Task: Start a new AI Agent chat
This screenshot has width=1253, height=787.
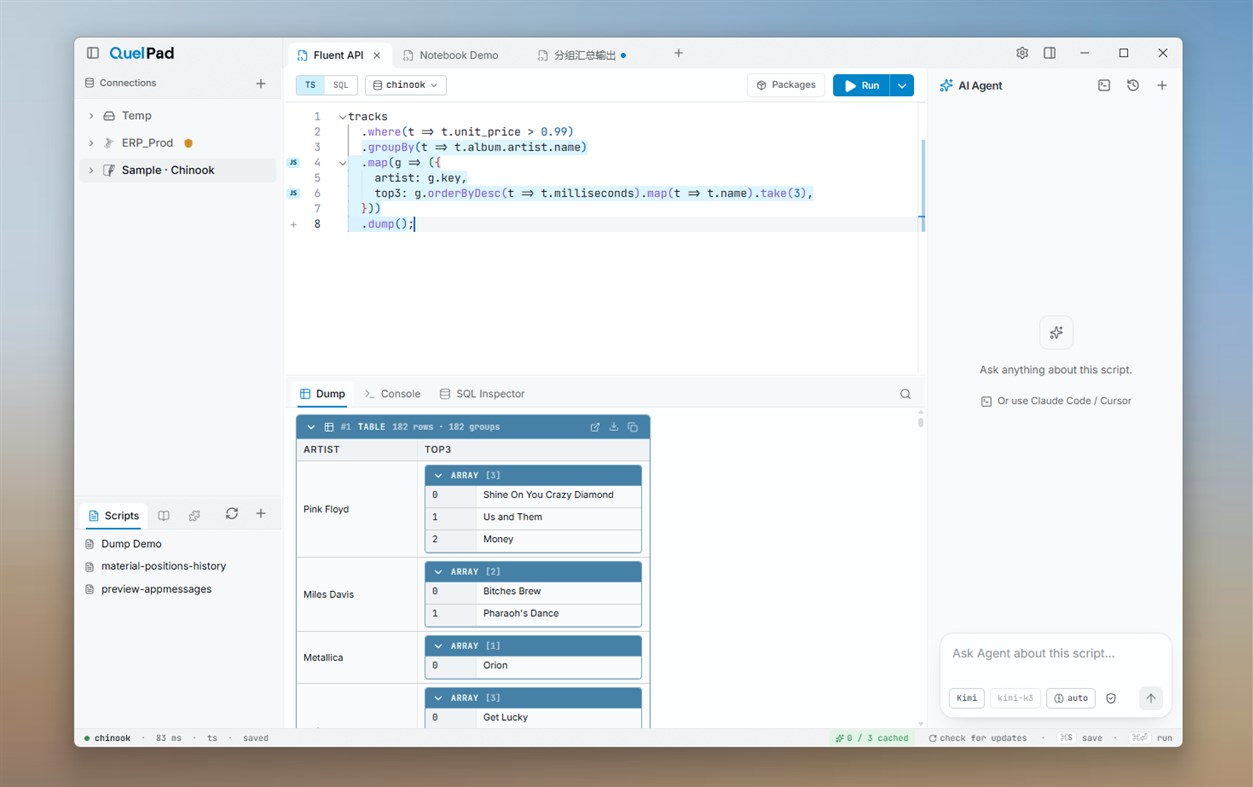Action: (1162, 86)
